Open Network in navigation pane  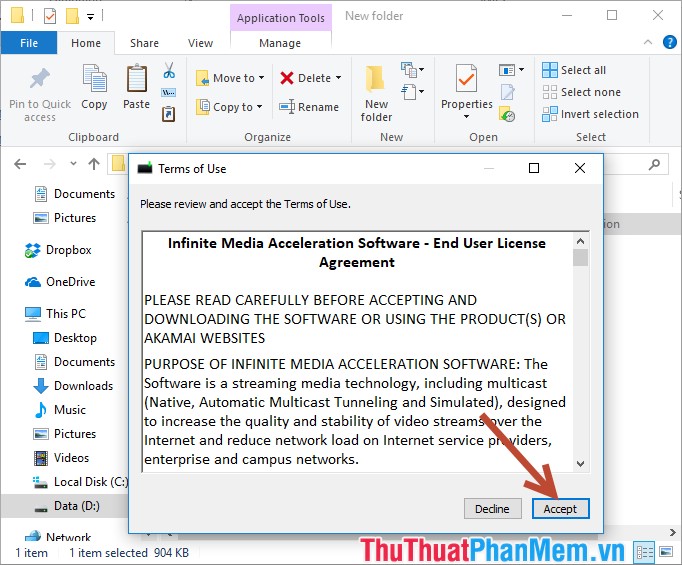58,537
